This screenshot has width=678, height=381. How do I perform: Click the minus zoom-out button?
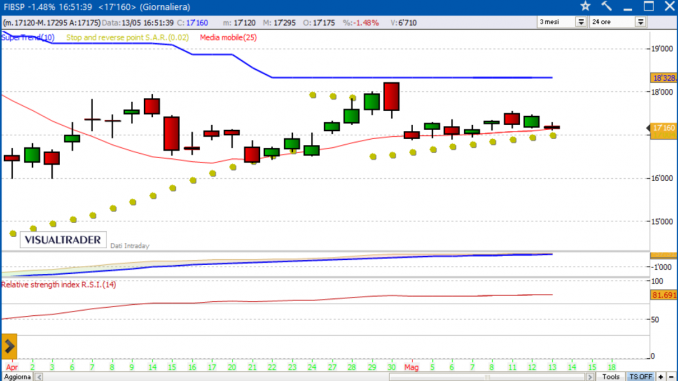(x=671, y=377)
